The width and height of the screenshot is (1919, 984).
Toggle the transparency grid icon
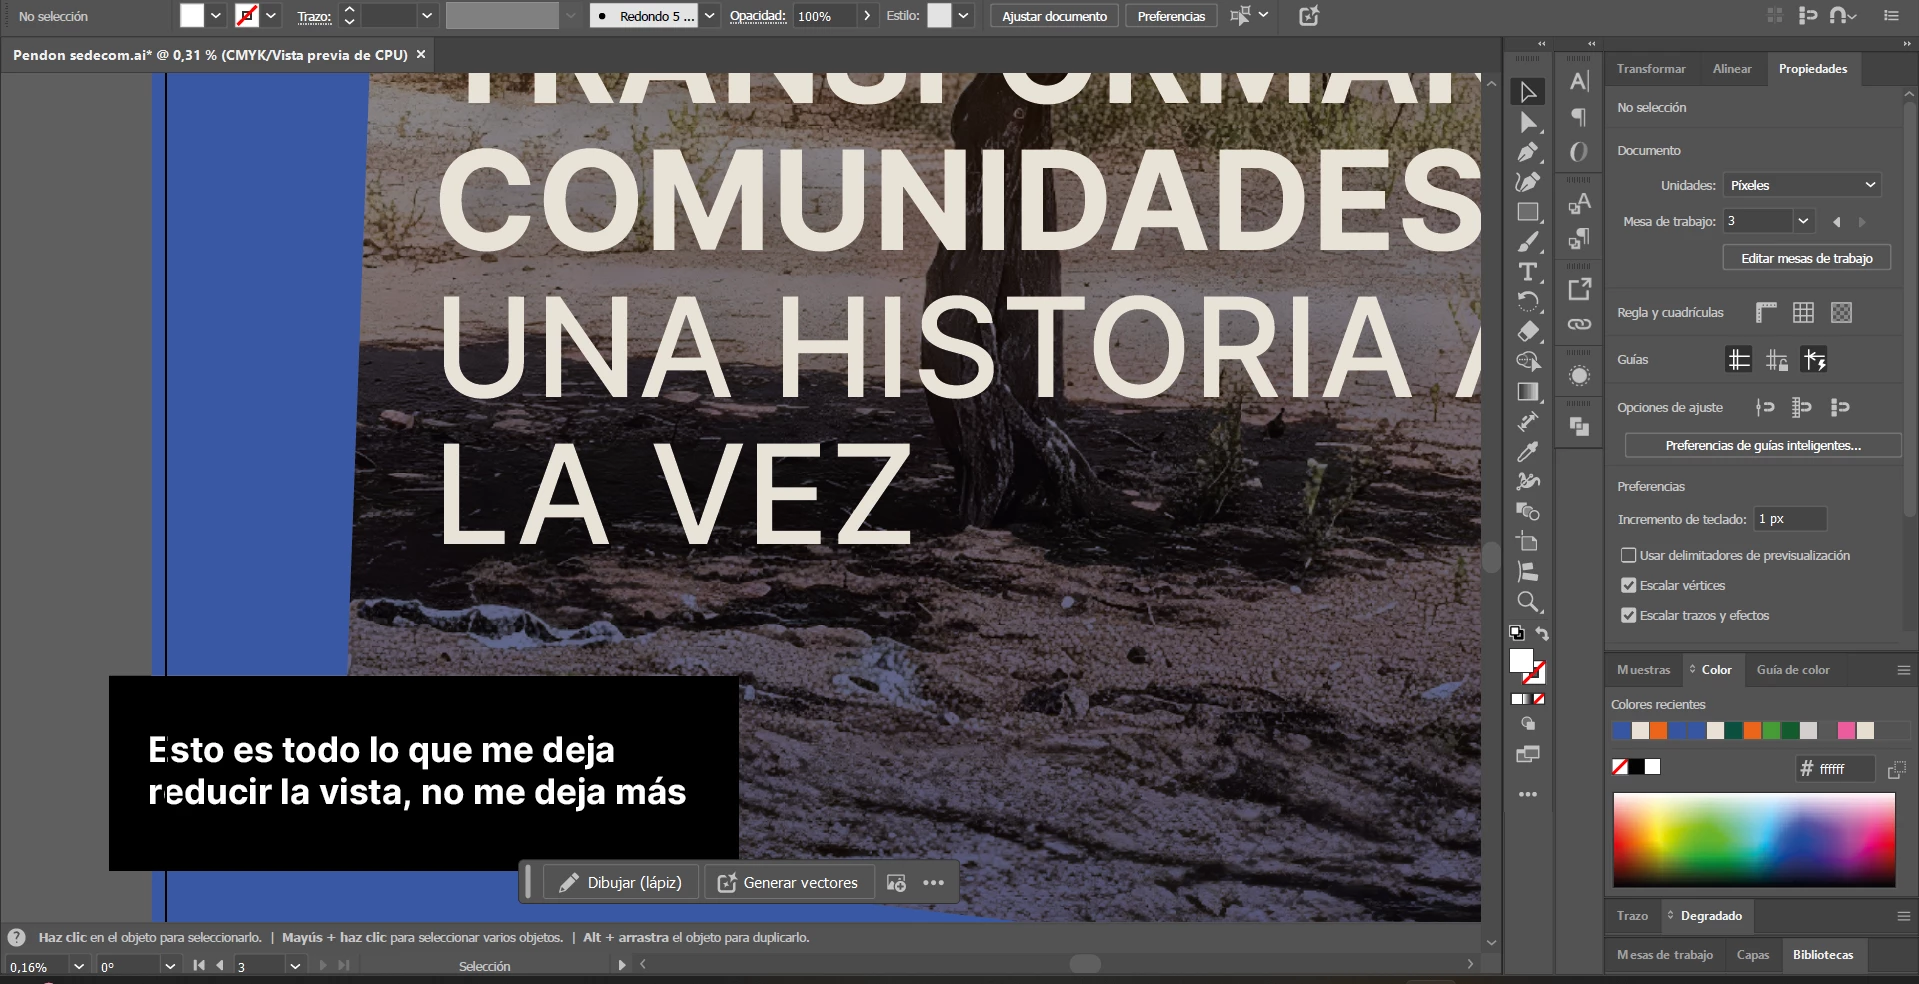[1841, 313]
